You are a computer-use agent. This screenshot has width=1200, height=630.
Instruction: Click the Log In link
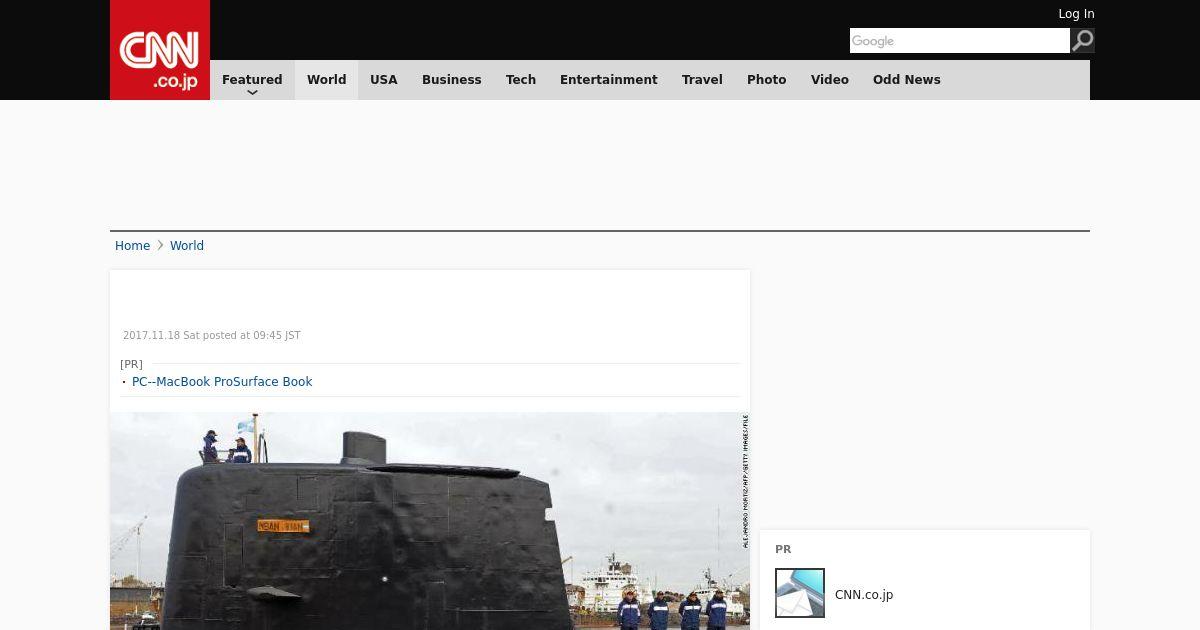click(1076, 14)
